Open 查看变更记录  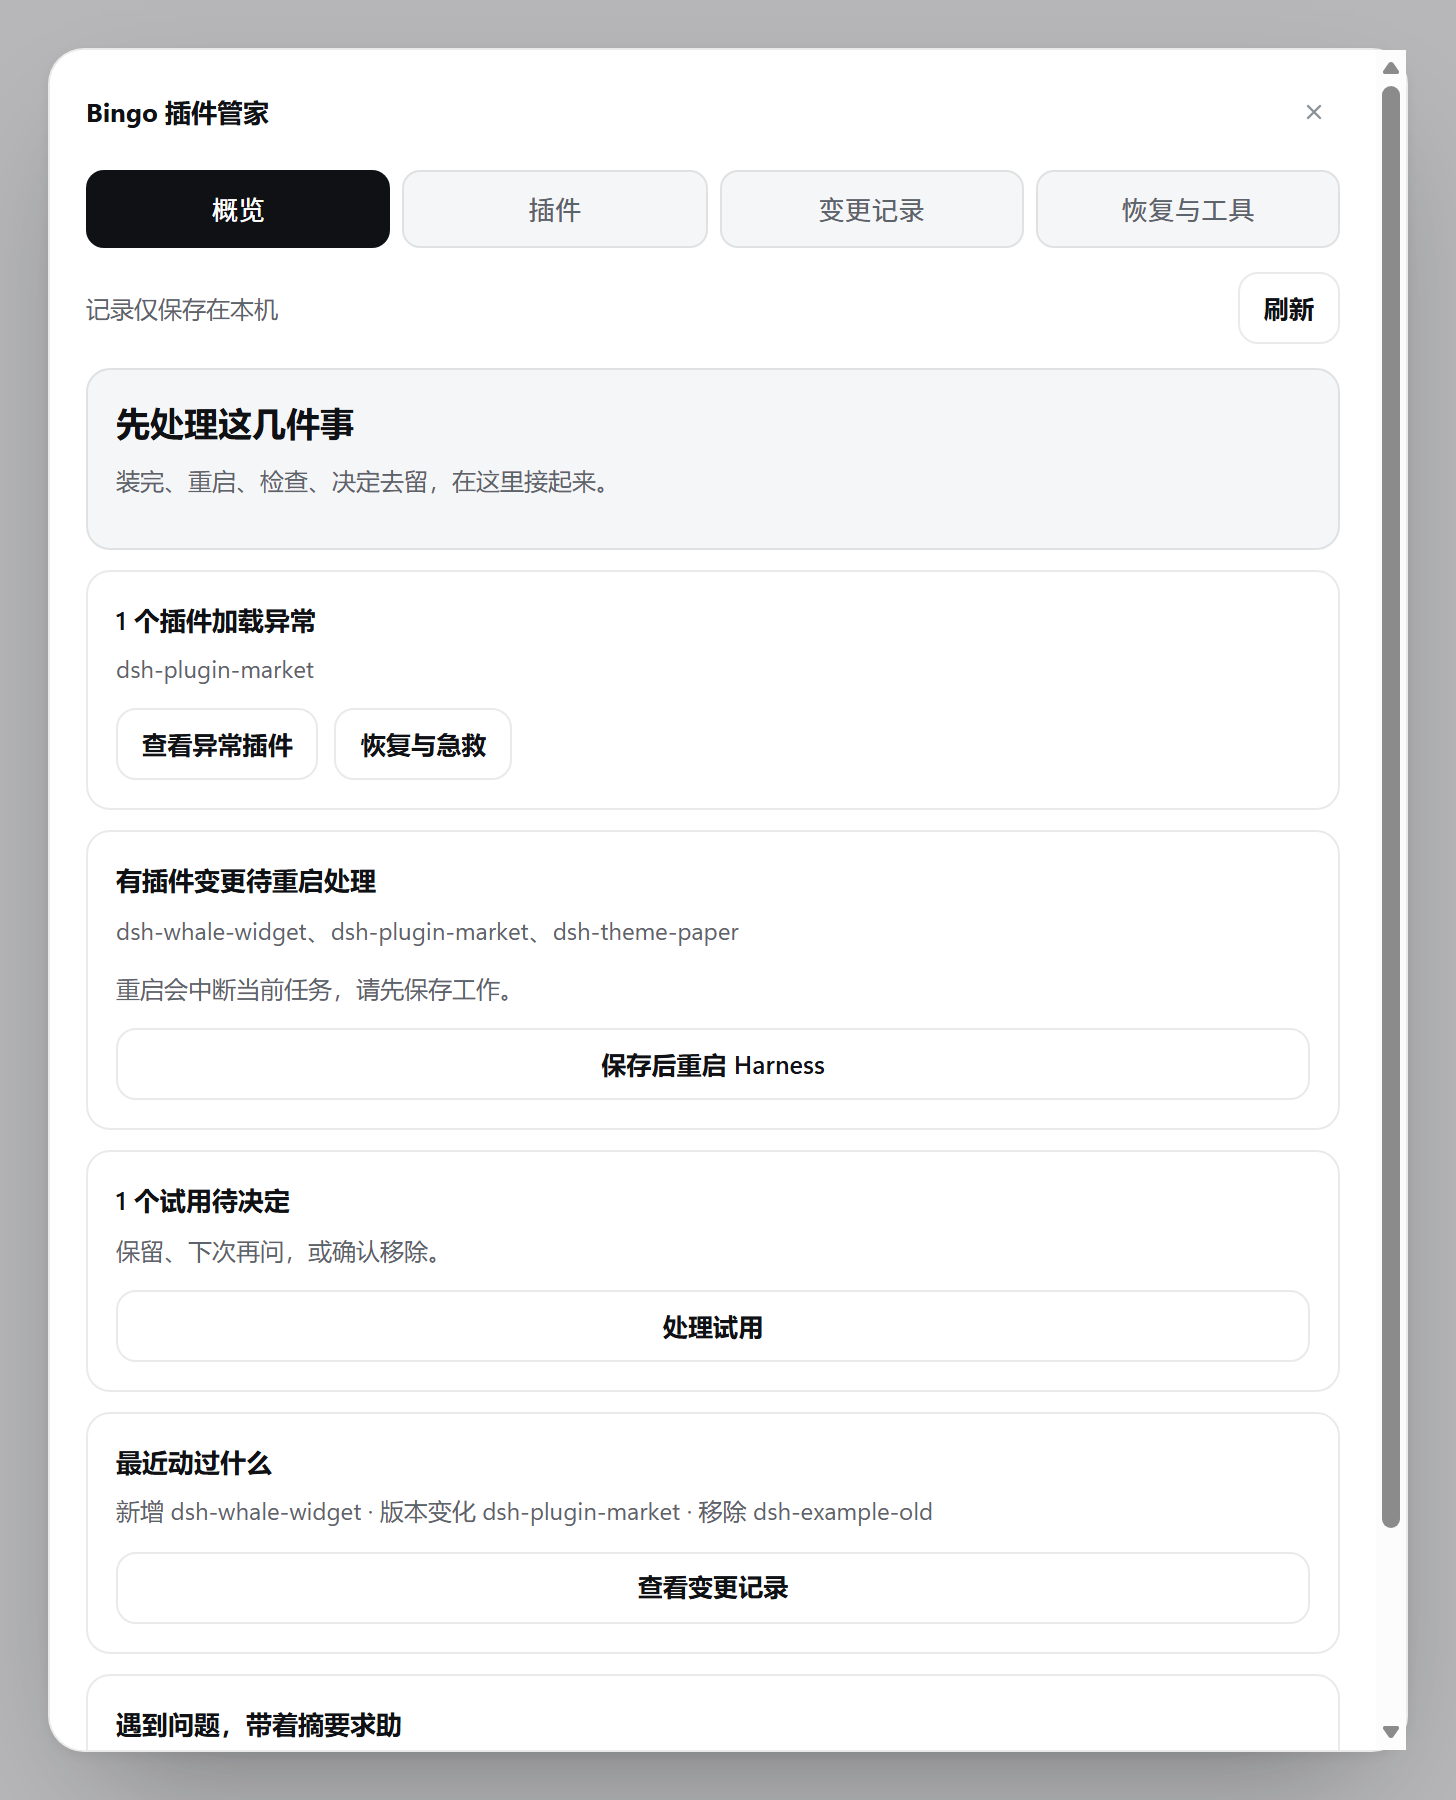point(713,1588)
